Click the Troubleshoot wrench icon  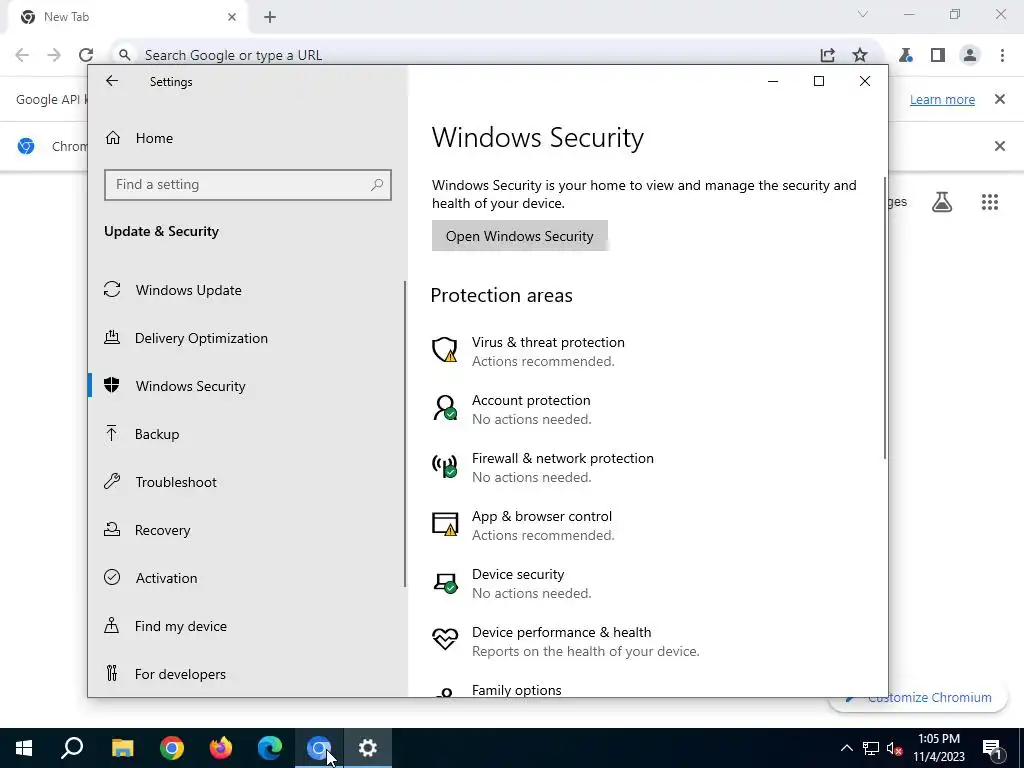click(x=112, y=482)
